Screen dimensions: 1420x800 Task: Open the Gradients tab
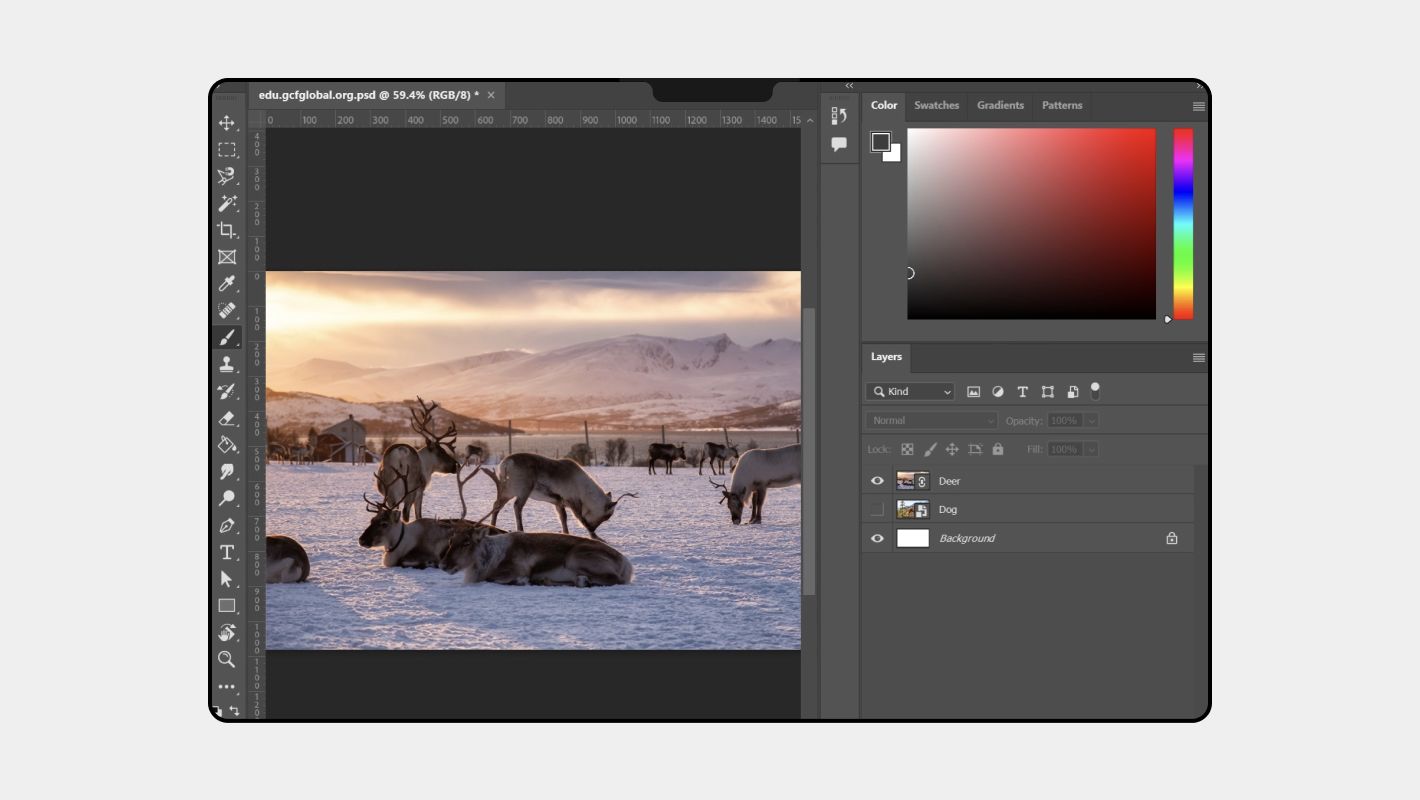(x=1000, y=105)
